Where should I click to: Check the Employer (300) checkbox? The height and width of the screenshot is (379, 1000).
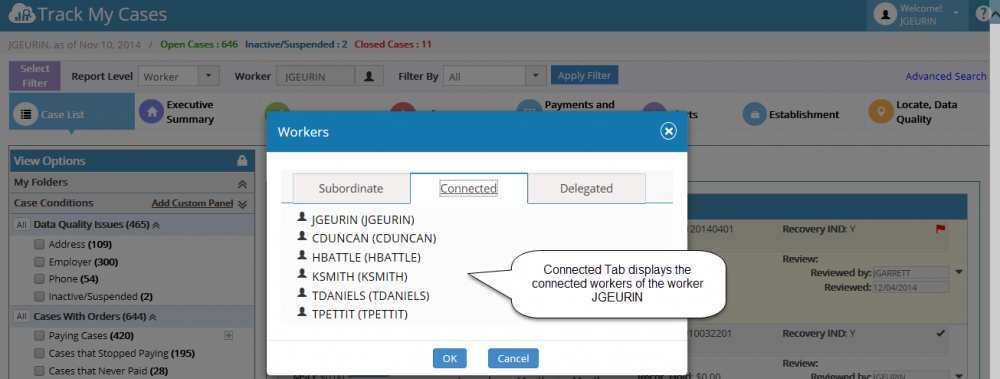pyautogui.click(x=39, y=262)
